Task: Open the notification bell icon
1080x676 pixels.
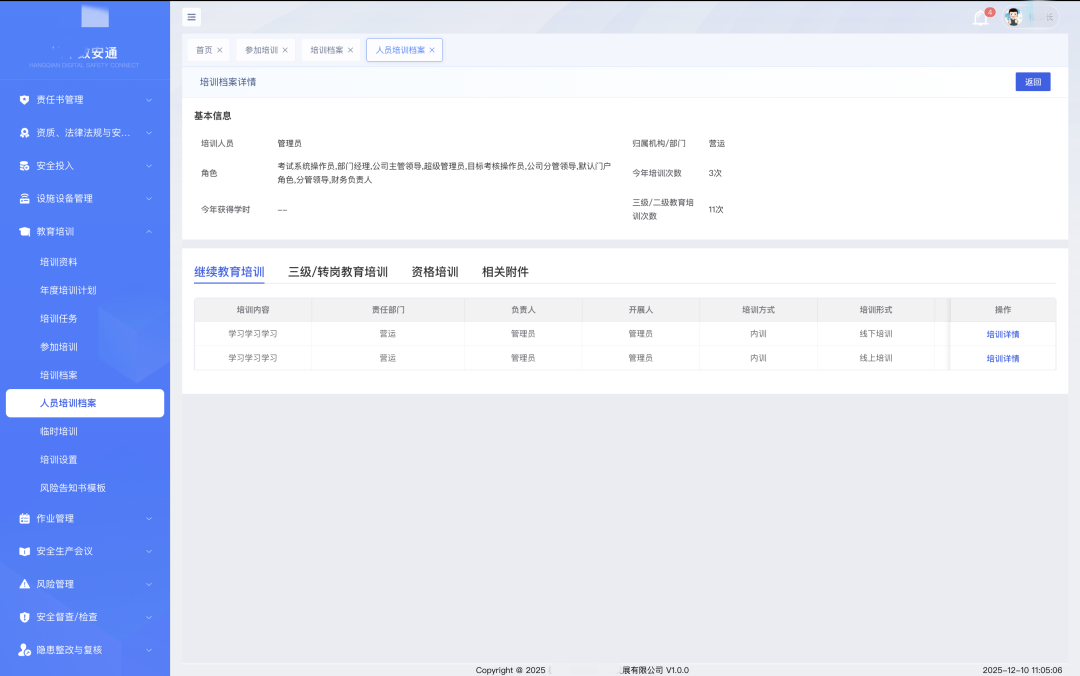Action: 980,17
